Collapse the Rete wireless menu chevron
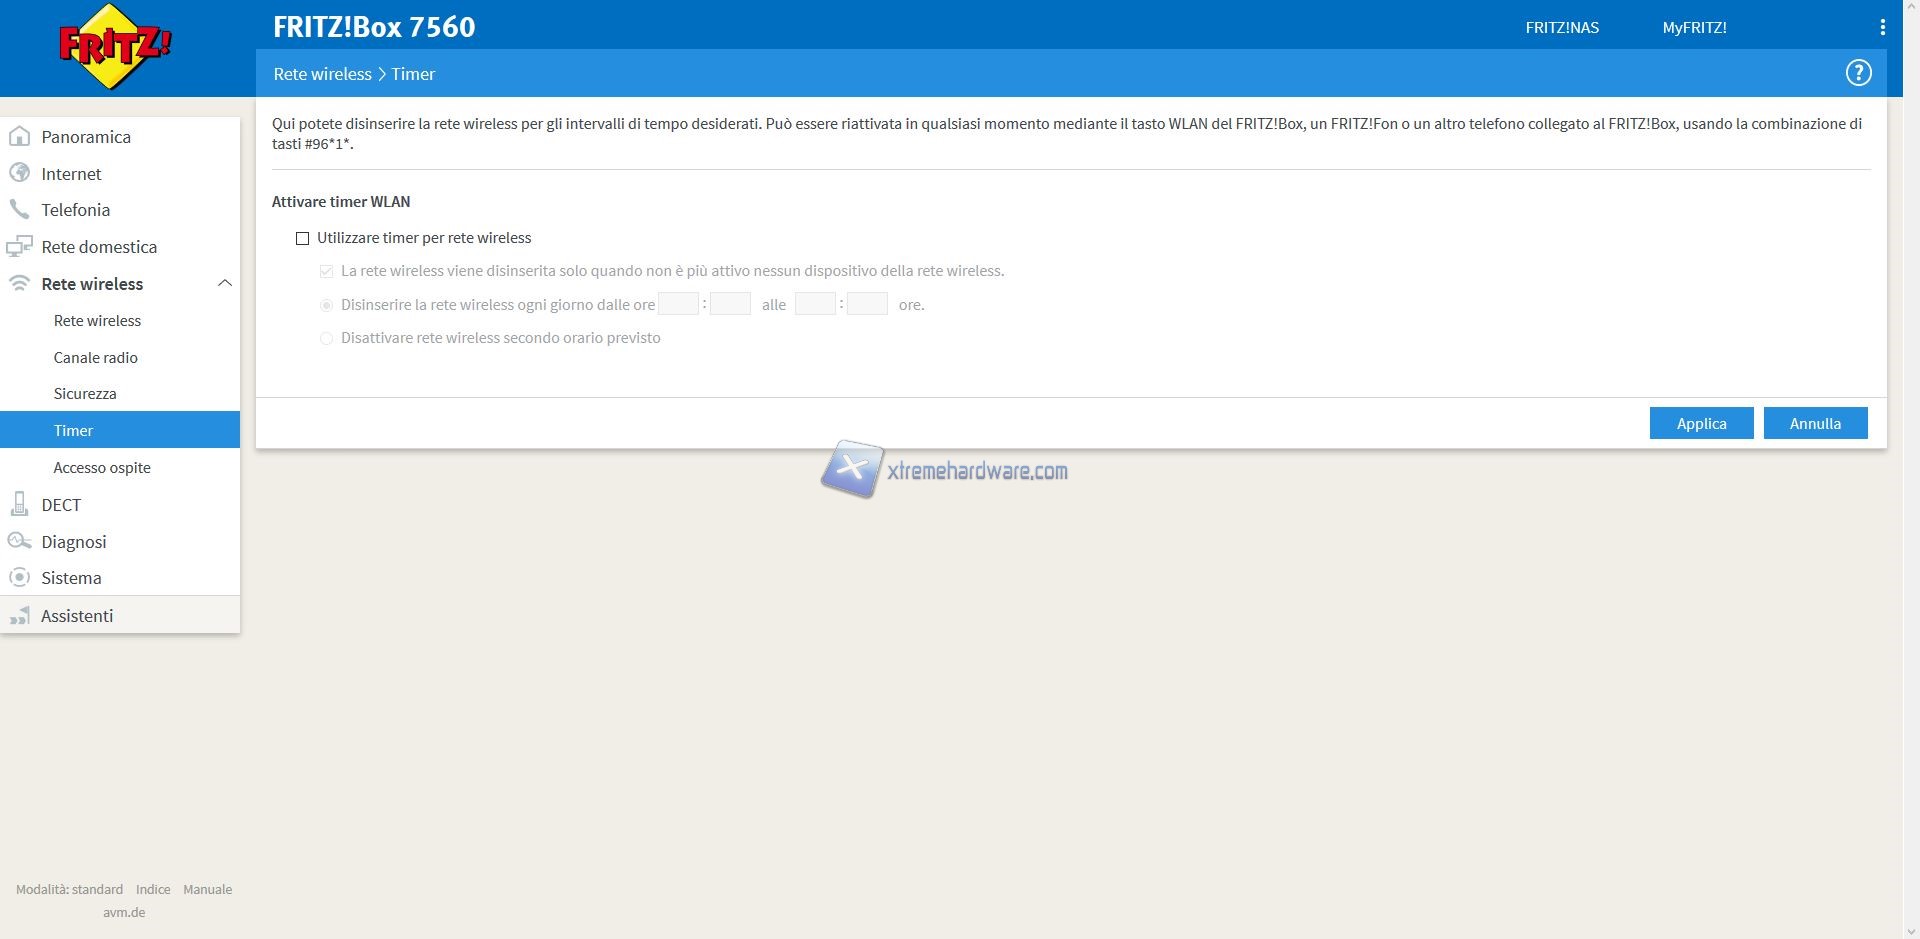Viewport: 1920px width, 939px height. pos(225,284)
